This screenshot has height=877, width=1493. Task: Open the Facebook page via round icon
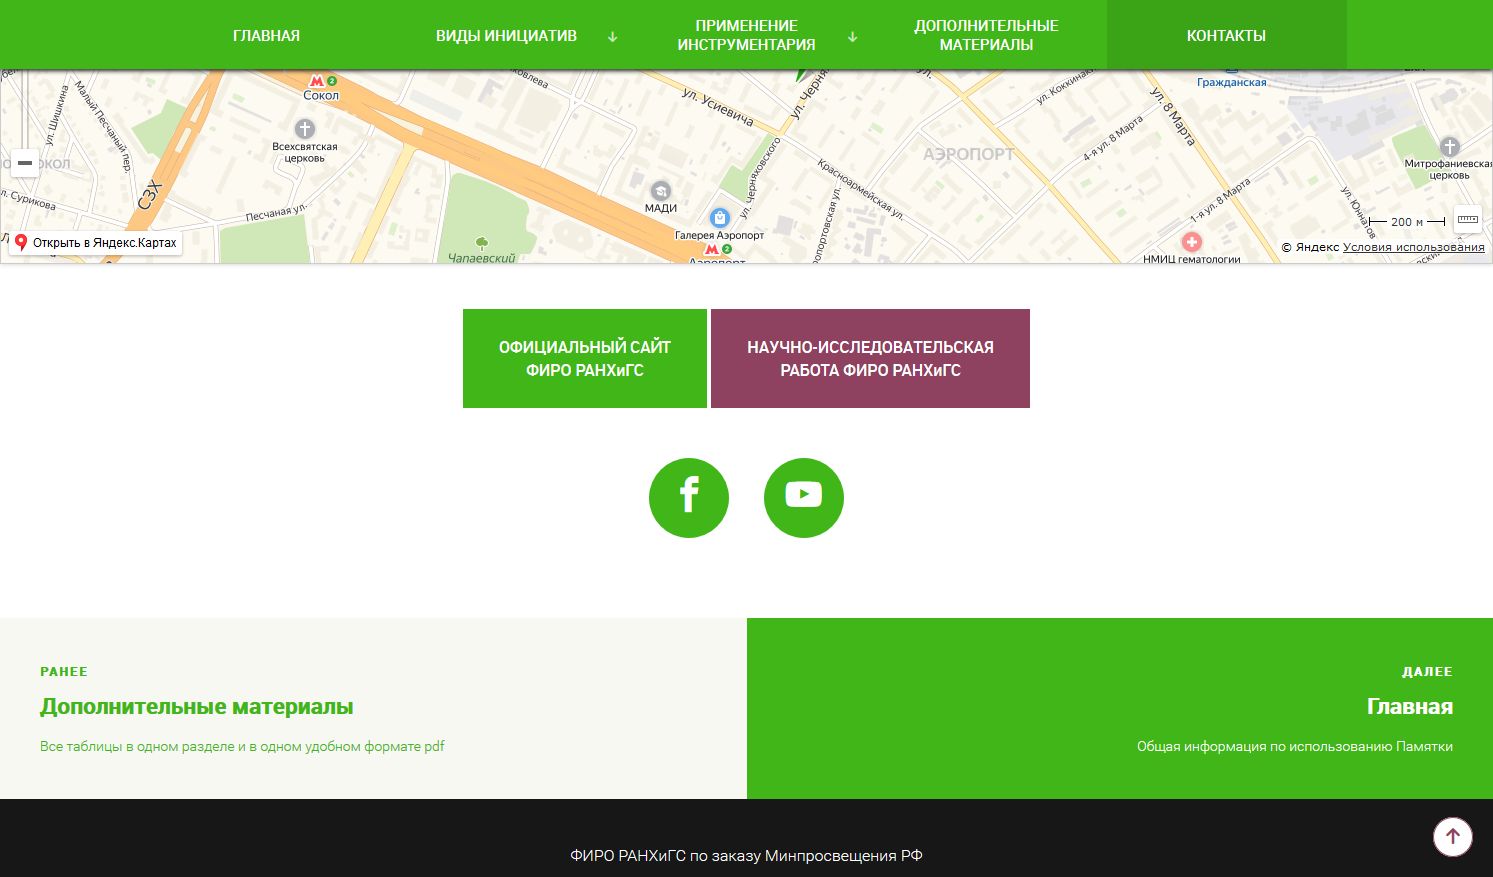(689, 498)
